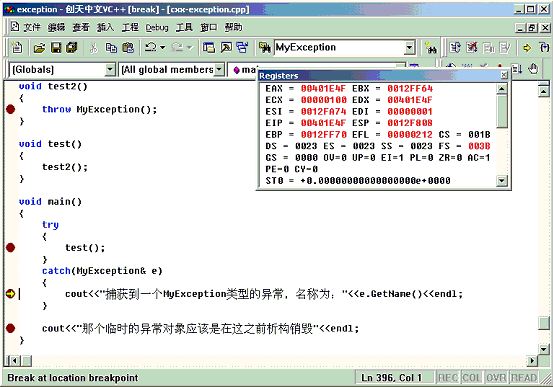The width and height of the screenshot is (553, 387).
Task: Click the horizontal scroll right arrow
Action: click(x=532, y=361)
